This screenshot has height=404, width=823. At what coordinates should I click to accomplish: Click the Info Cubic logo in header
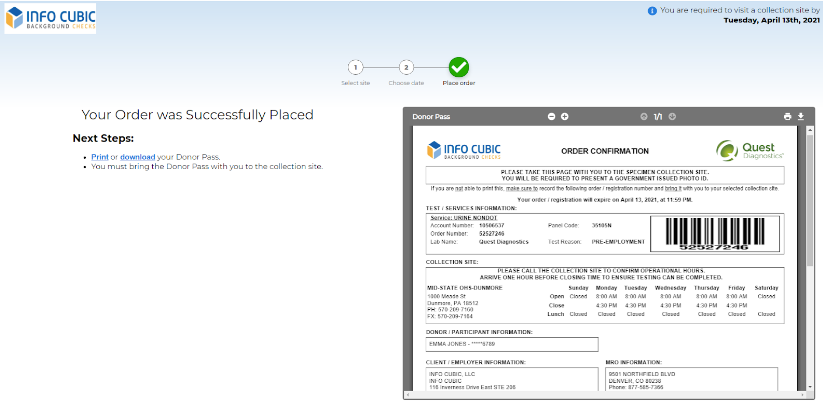[x=50, y=18]
